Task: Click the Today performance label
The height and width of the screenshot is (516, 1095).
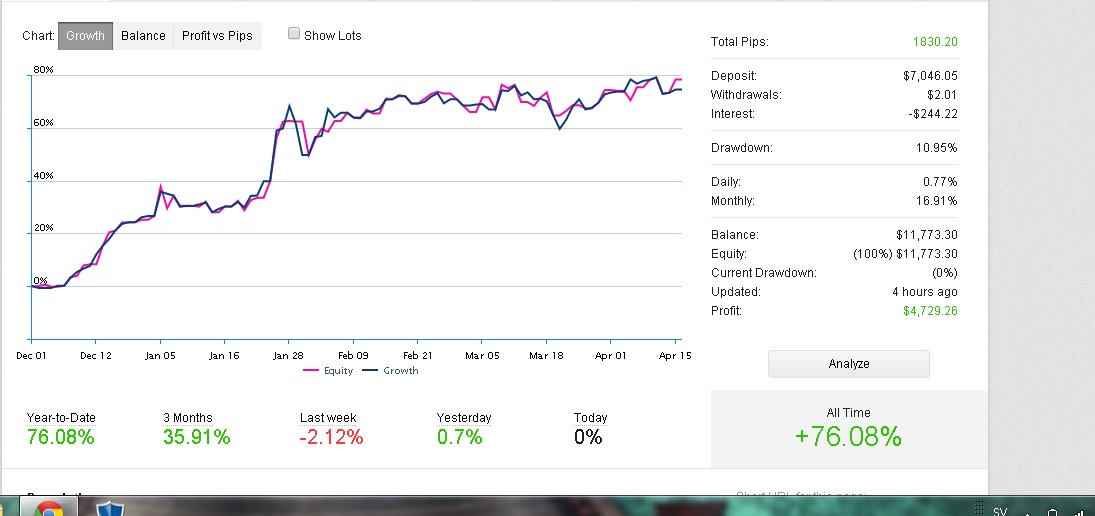Action: [x=590, y=418]
